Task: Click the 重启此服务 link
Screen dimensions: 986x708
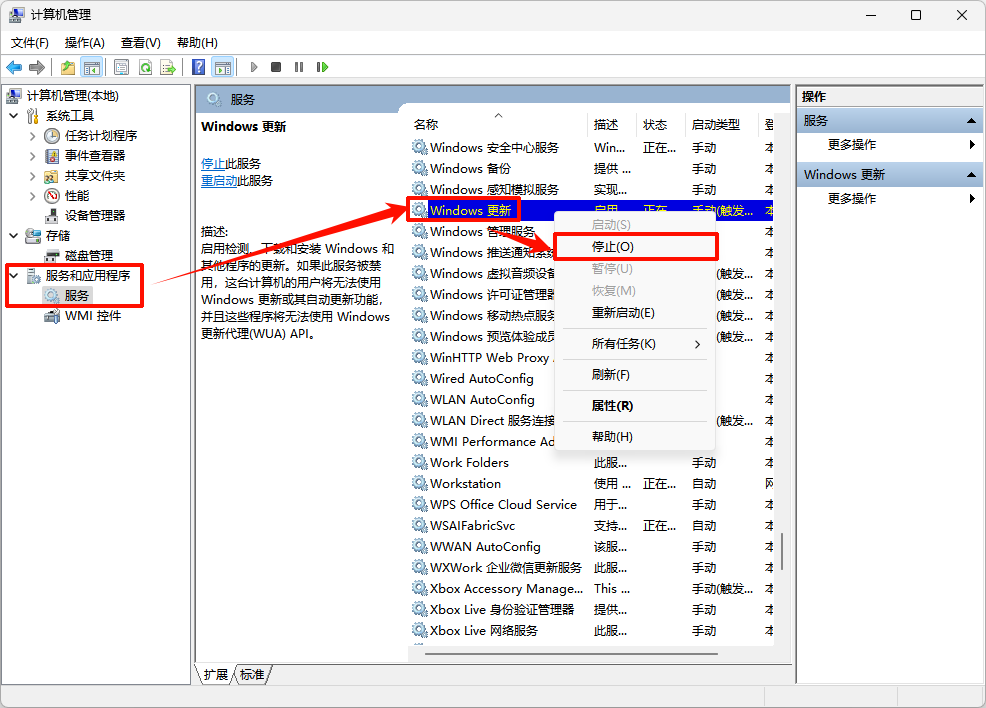Action: click(x=236, y=180)
